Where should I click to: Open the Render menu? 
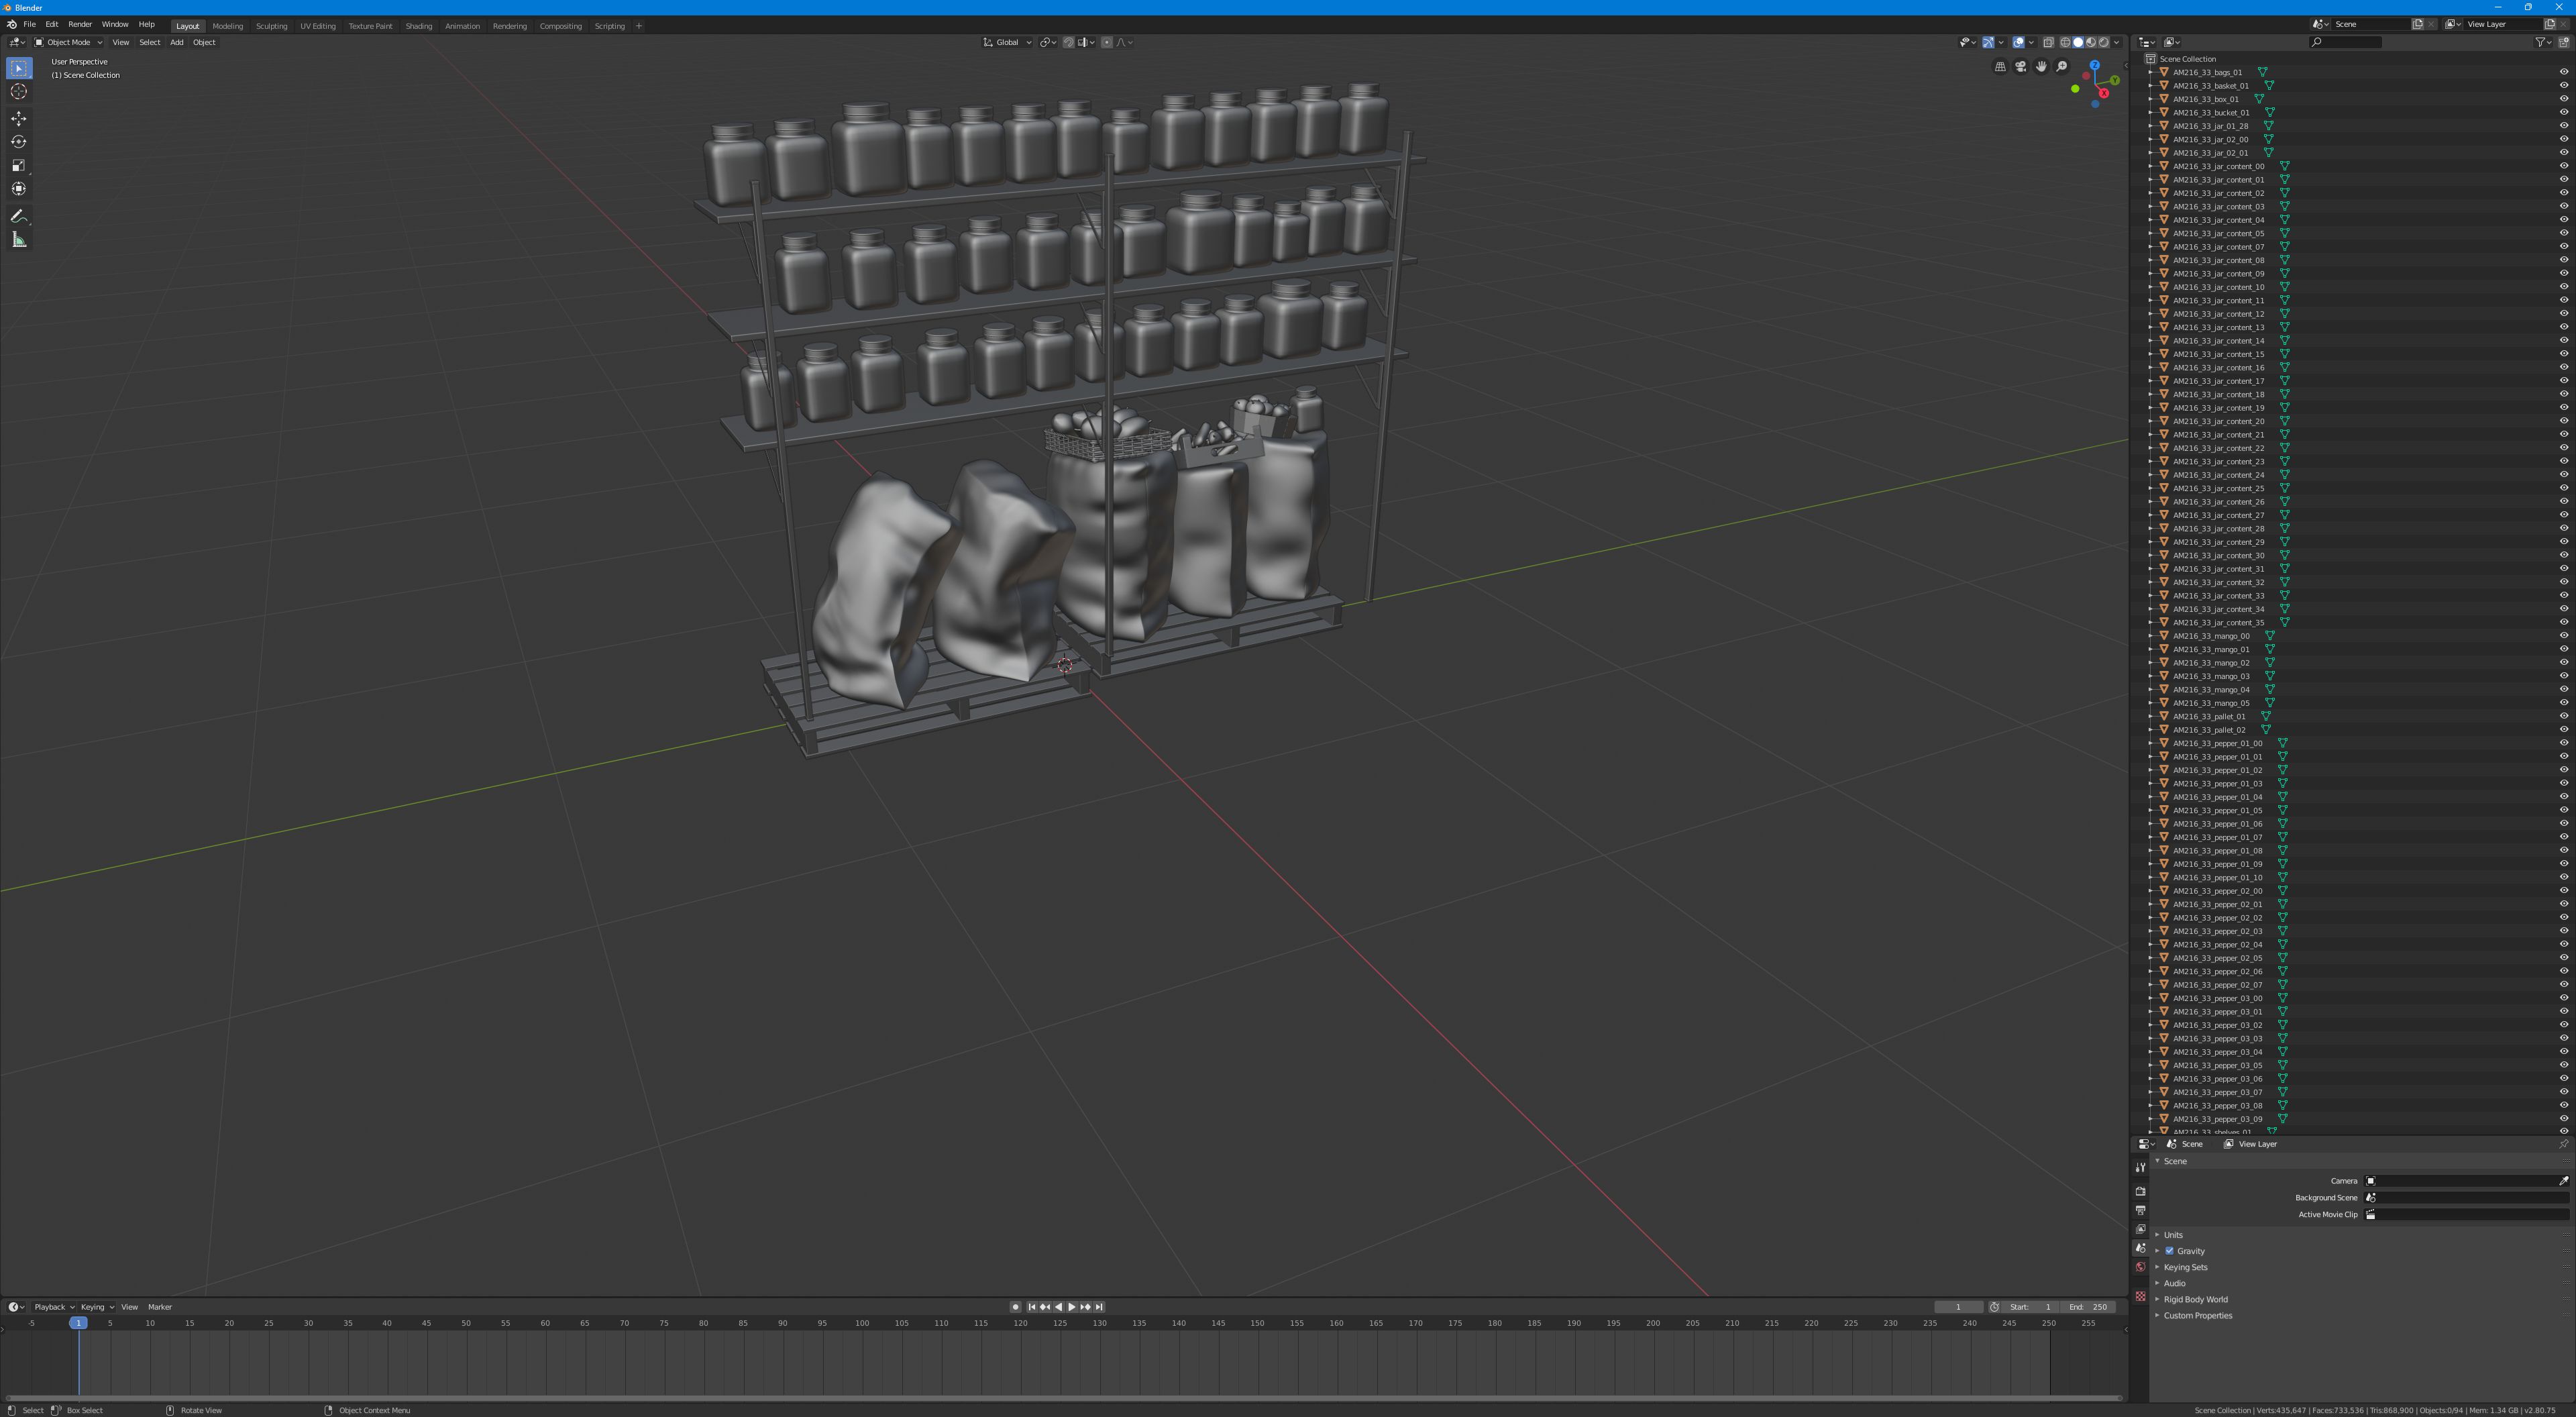pos(80,24)
